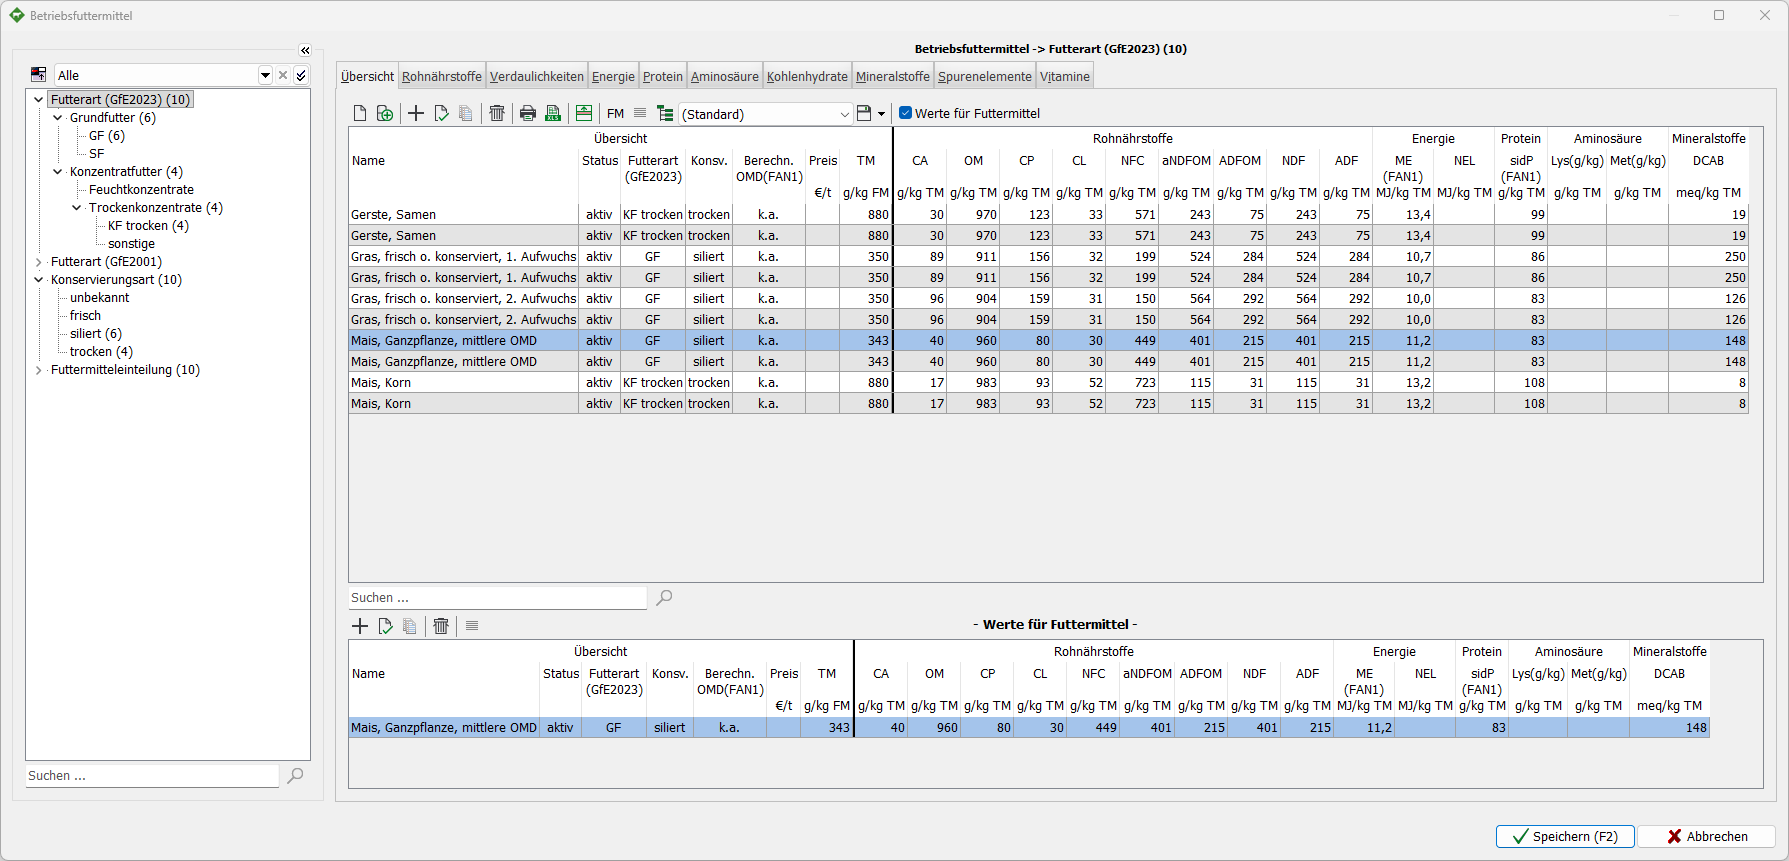
Task: Click the plus icon in the upper table toolbar
Action: (416, 114)
